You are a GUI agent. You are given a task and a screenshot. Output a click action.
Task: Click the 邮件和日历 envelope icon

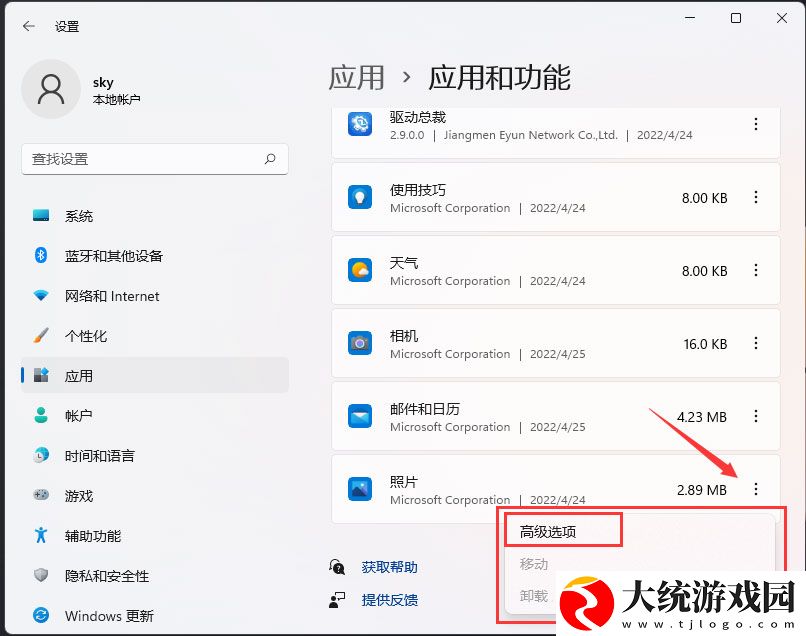click(360, 416)
